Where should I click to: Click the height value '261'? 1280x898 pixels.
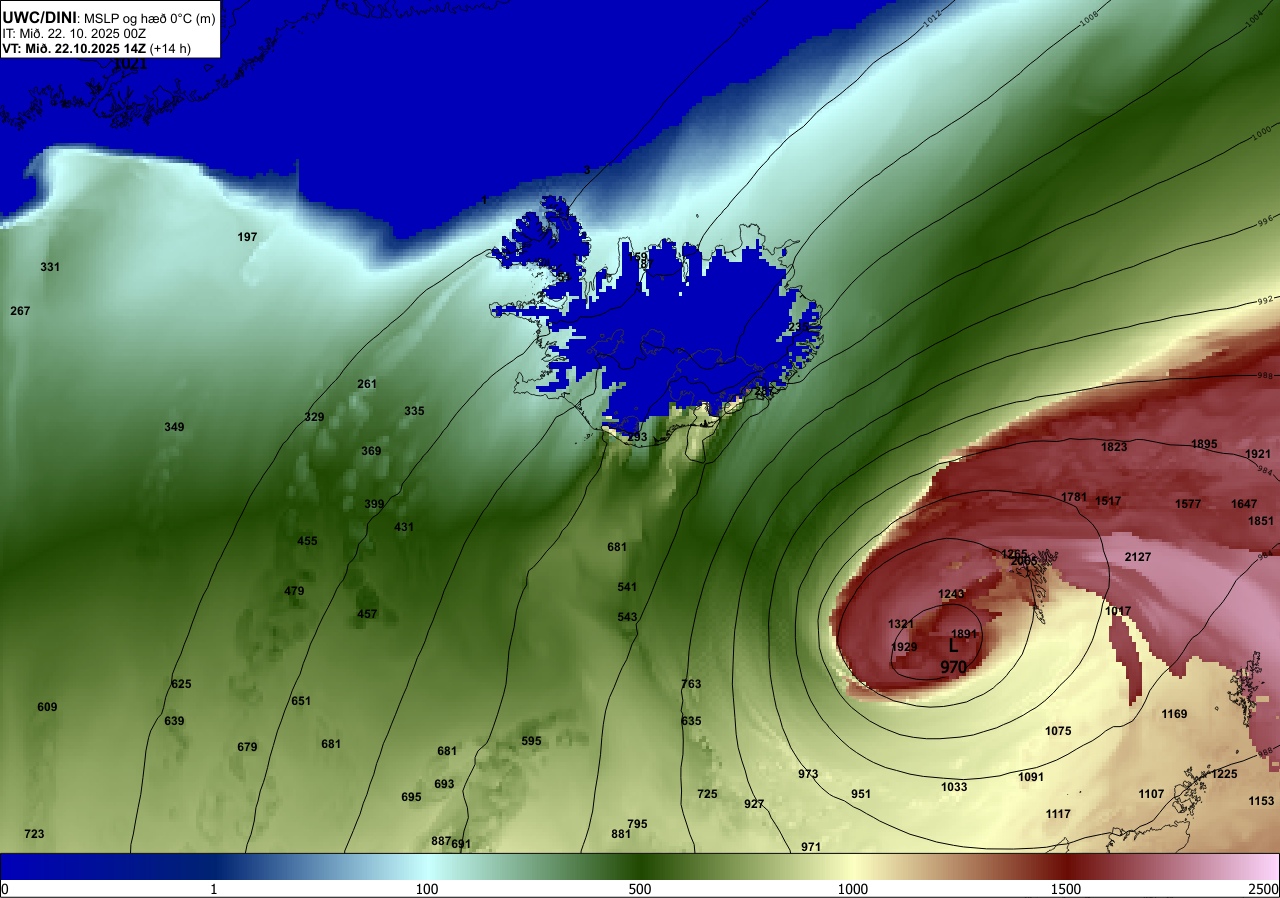(367, 384)
